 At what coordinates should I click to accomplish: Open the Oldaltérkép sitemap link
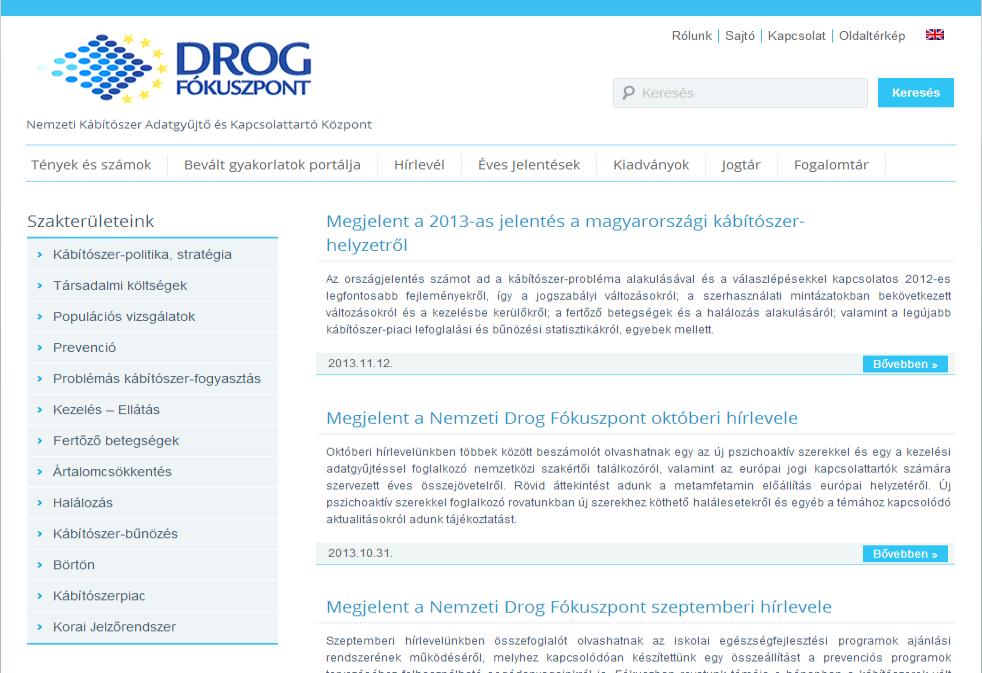872,36
